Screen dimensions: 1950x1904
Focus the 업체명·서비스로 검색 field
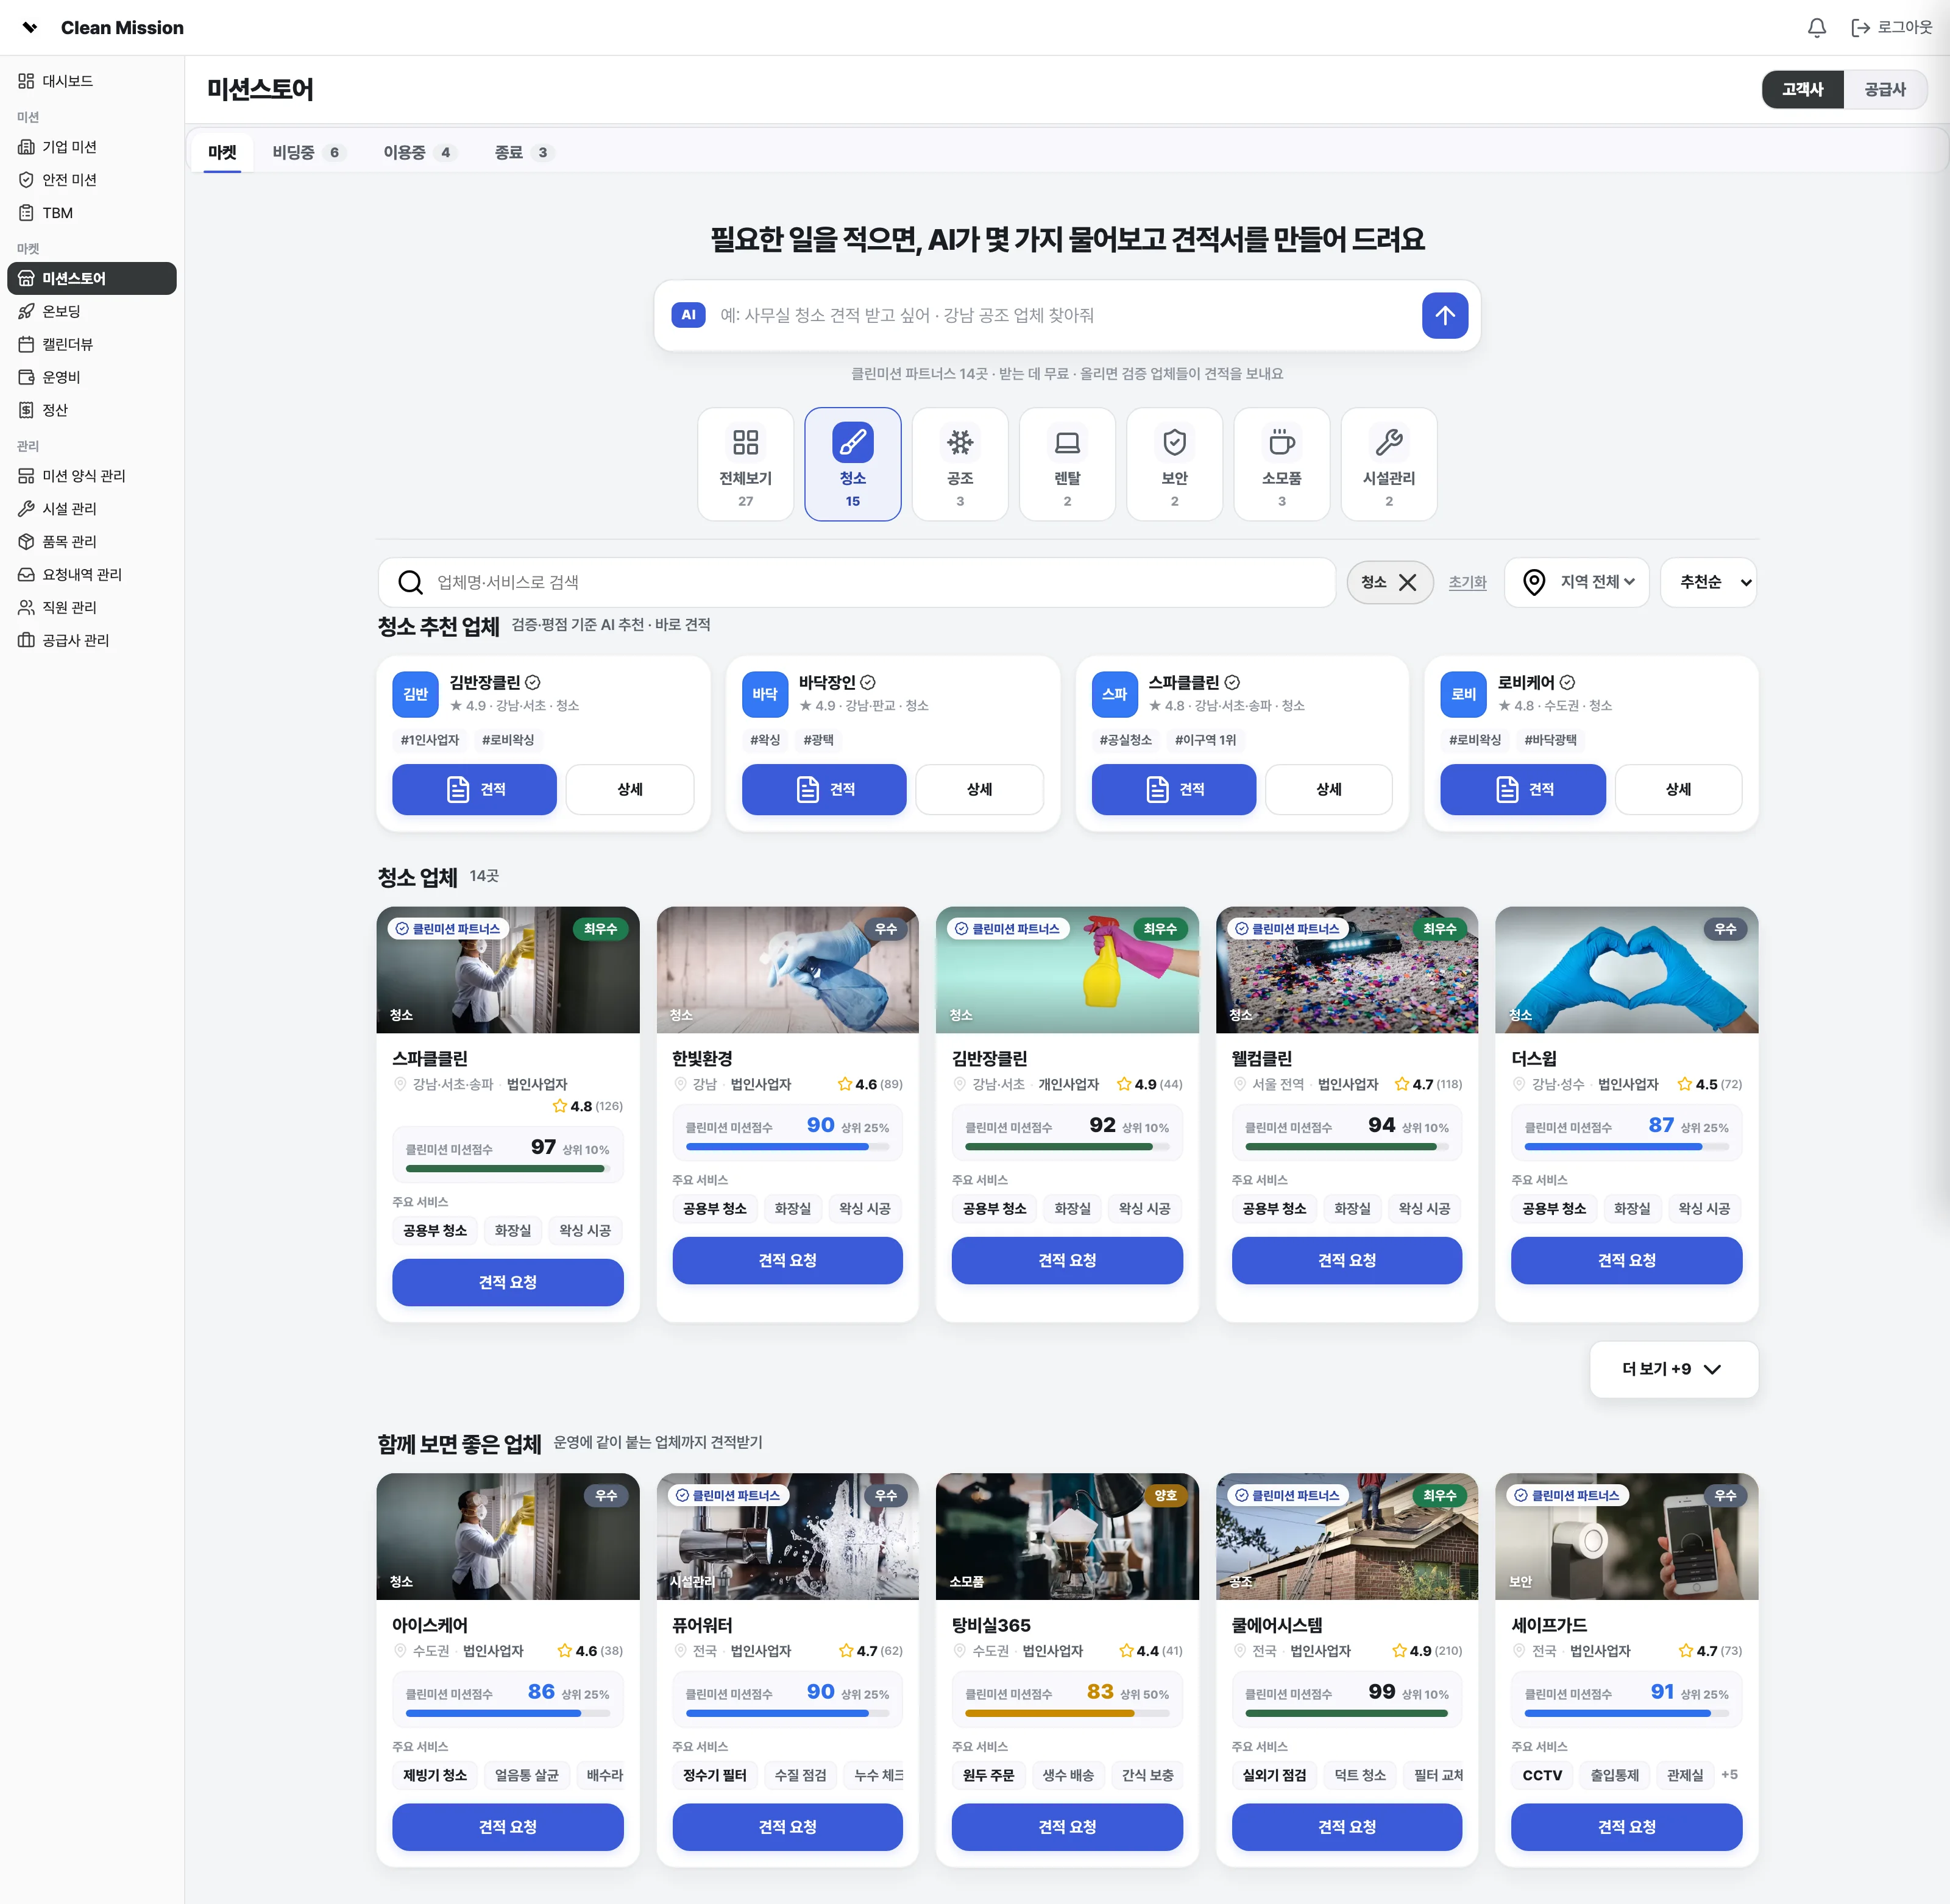[x=856, y=582]
